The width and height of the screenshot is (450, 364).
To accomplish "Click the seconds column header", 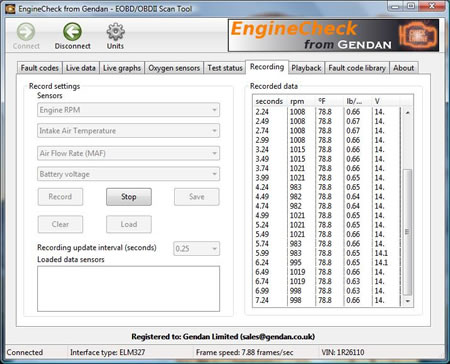I will click(269, 101).
